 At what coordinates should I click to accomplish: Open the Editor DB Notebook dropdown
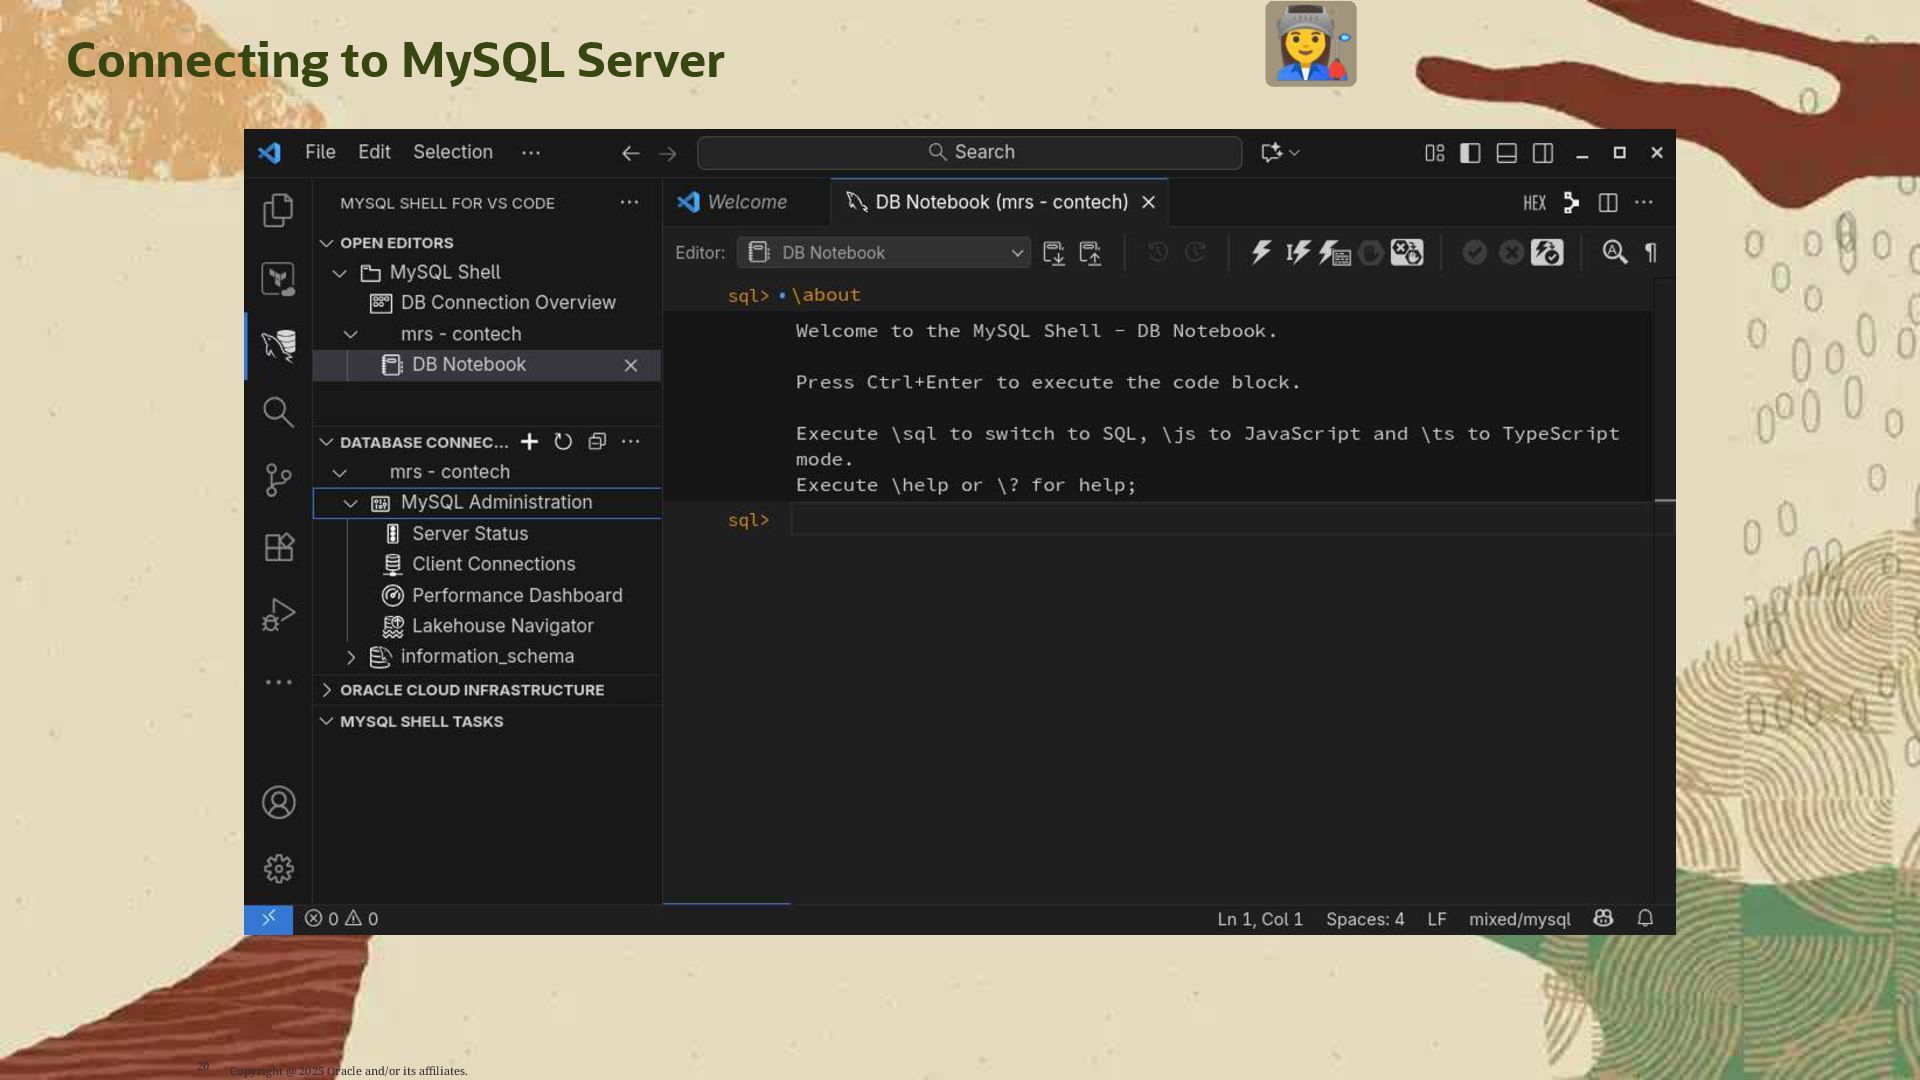click(884, 253)
